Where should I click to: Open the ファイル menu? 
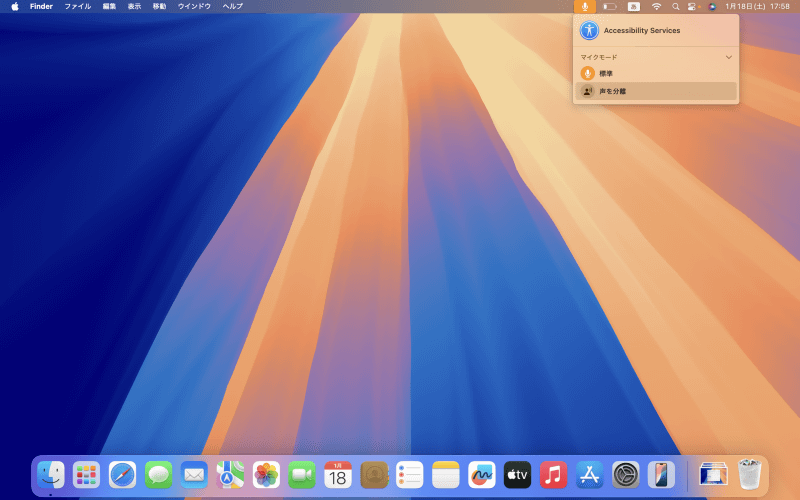coord(78,7)
